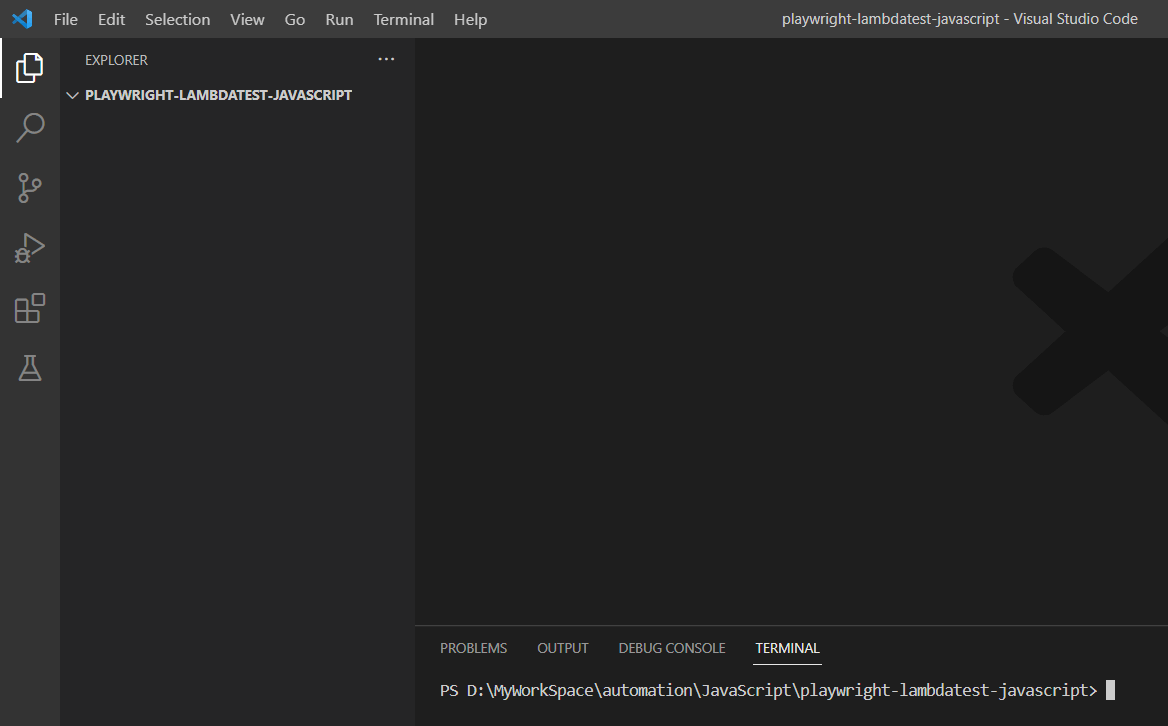Select the TERMINAL tab

(x=787, y=648)
